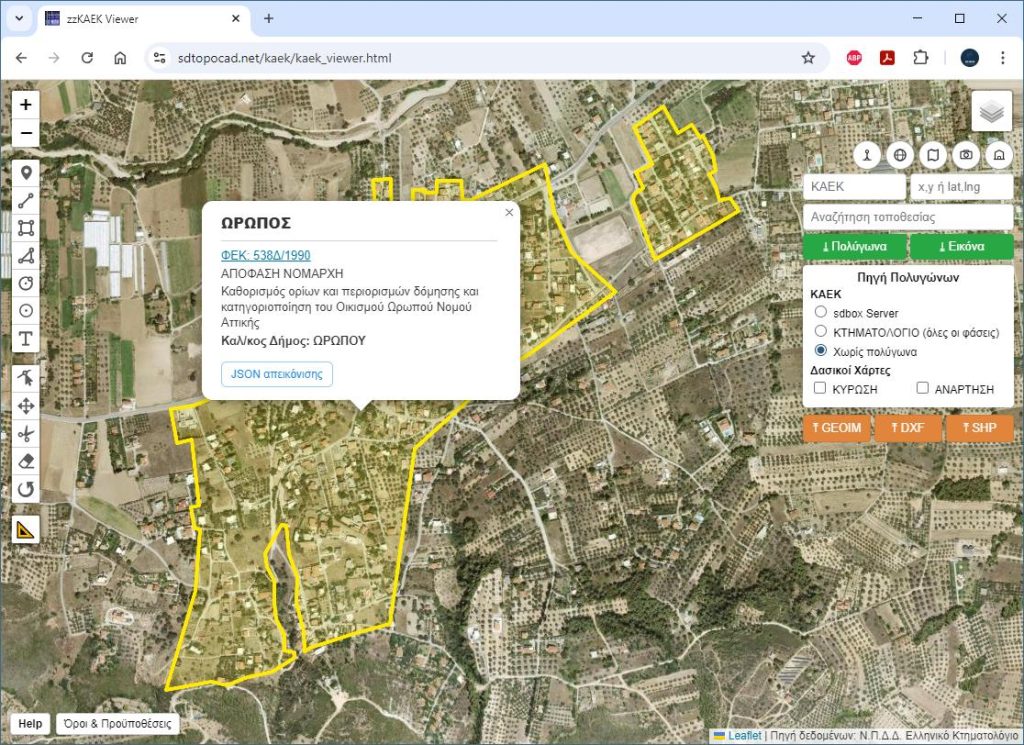The height and width of the screenshot is (745, 1024).
Task: Activate the edit vertices pointer tool
Action: pos(25,378)
